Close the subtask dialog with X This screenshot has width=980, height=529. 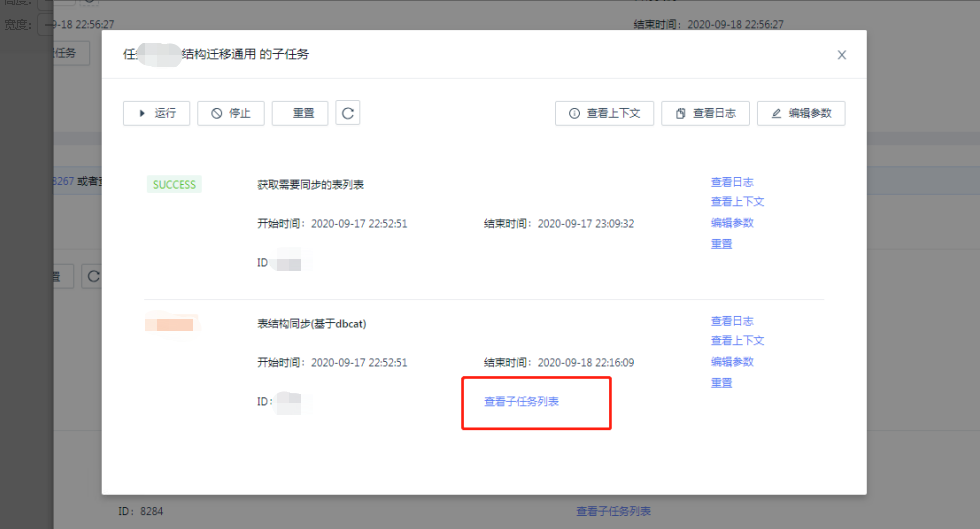coord(842,55)
